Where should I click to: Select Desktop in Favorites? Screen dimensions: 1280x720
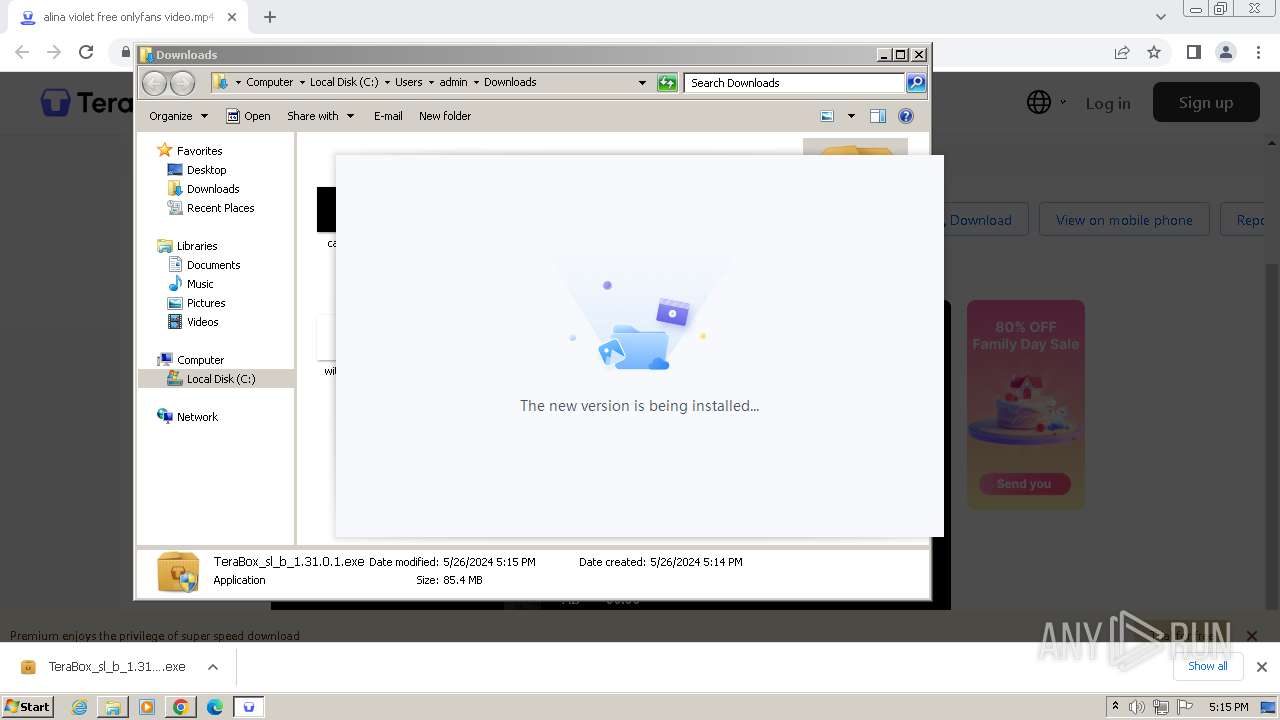pos(206,170)
